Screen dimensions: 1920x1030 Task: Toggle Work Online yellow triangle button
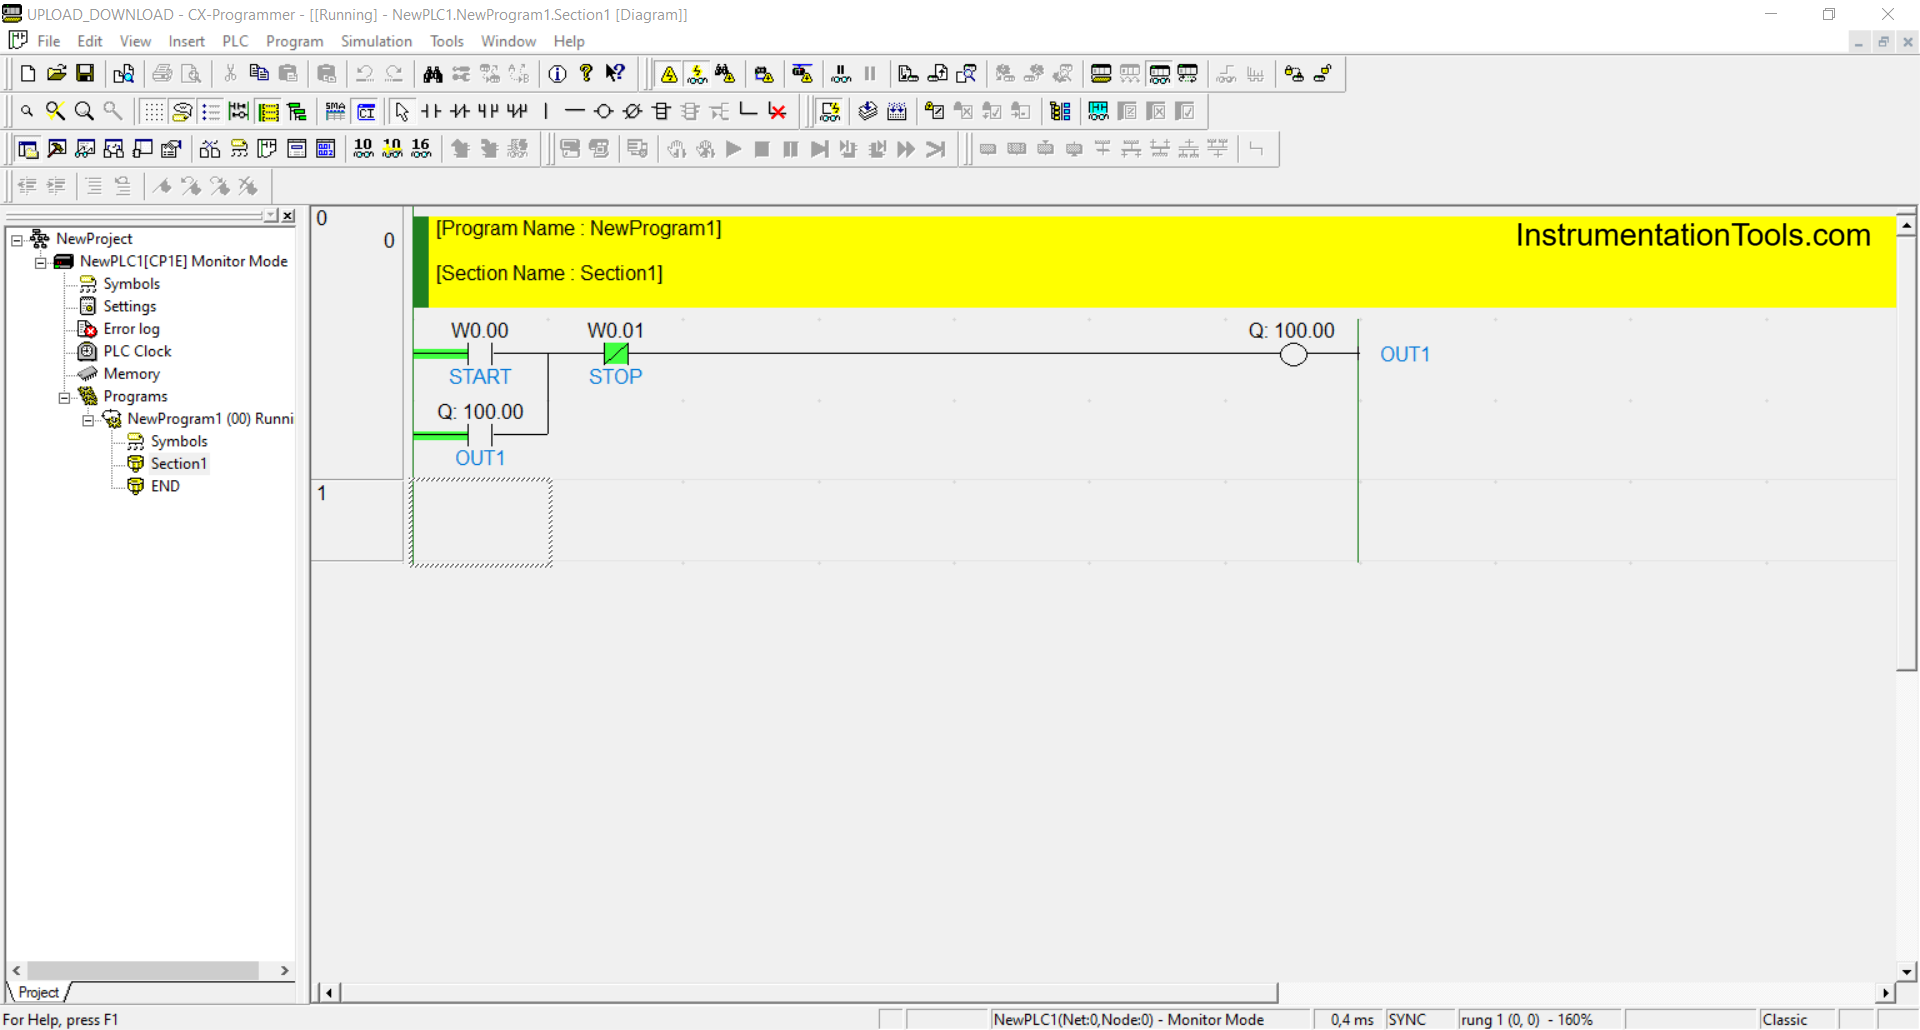click(669, 73)
